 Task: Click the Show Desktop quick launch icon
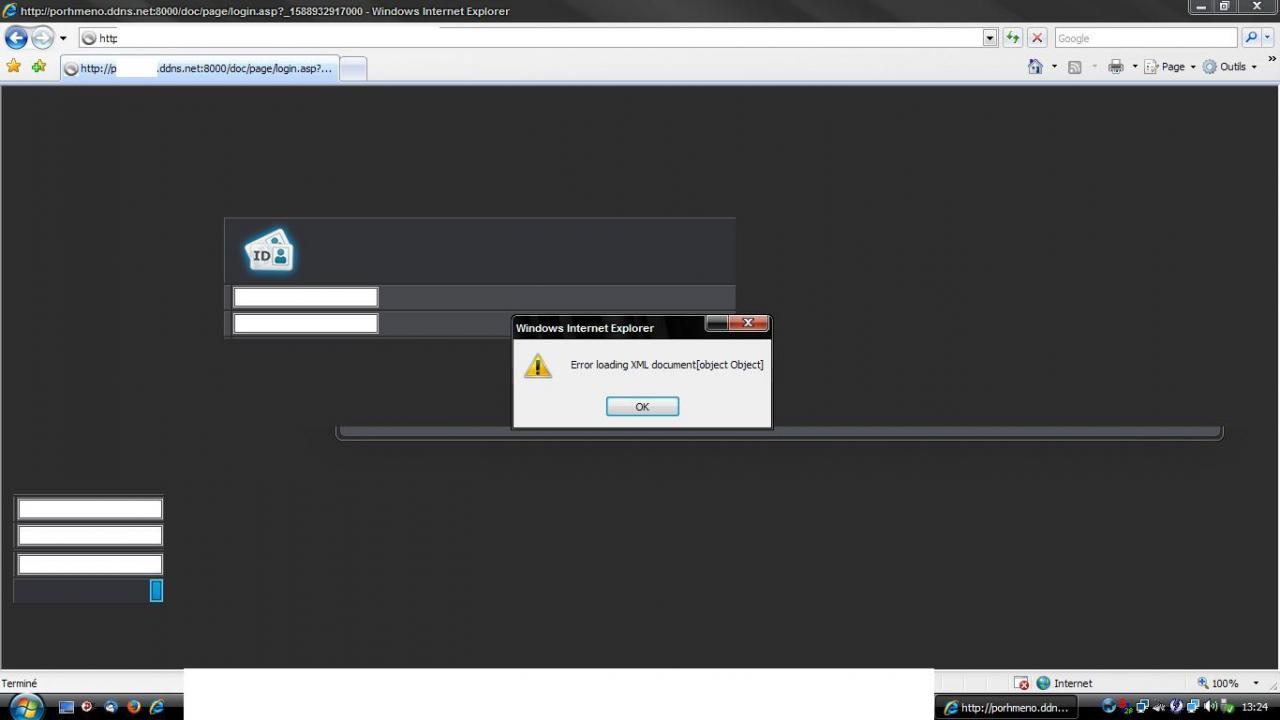coord(67,707)
